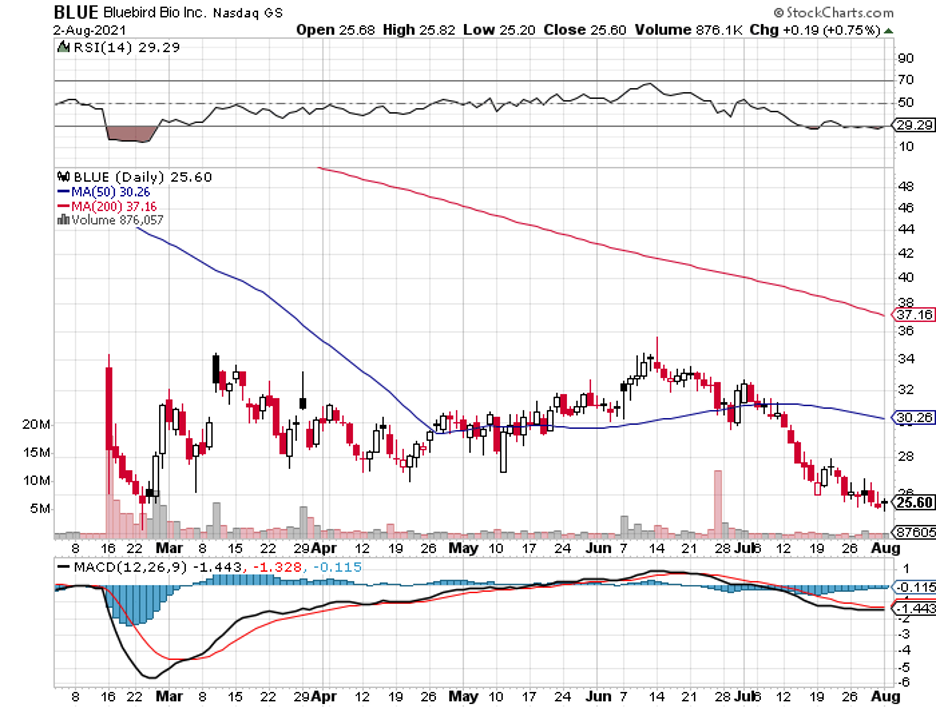Click the Volume legend bar icon
Screen dimensions: 936x708
click(60, 220)
